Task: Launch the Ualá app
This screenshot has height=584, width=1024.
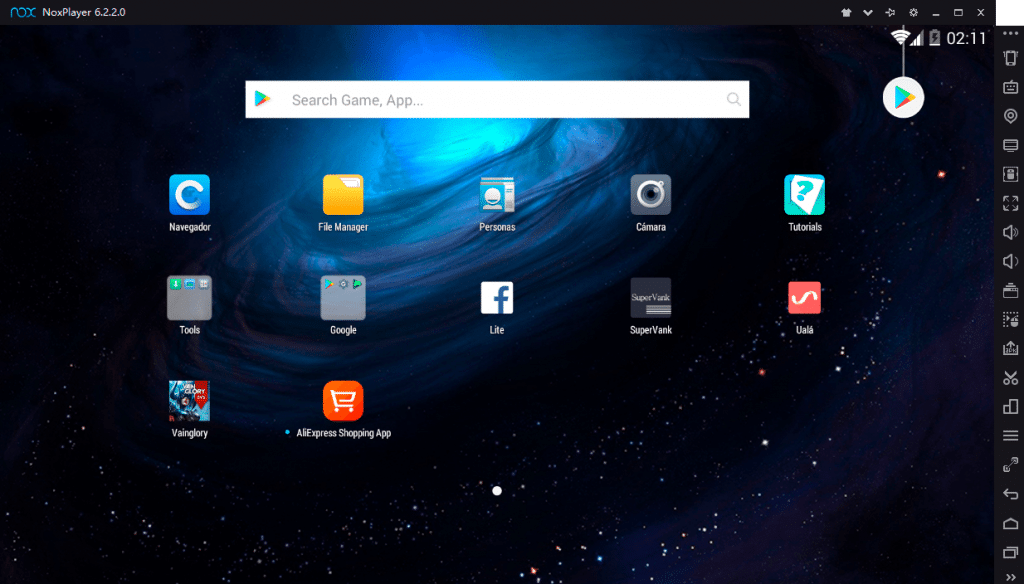Action: (805, 298)
